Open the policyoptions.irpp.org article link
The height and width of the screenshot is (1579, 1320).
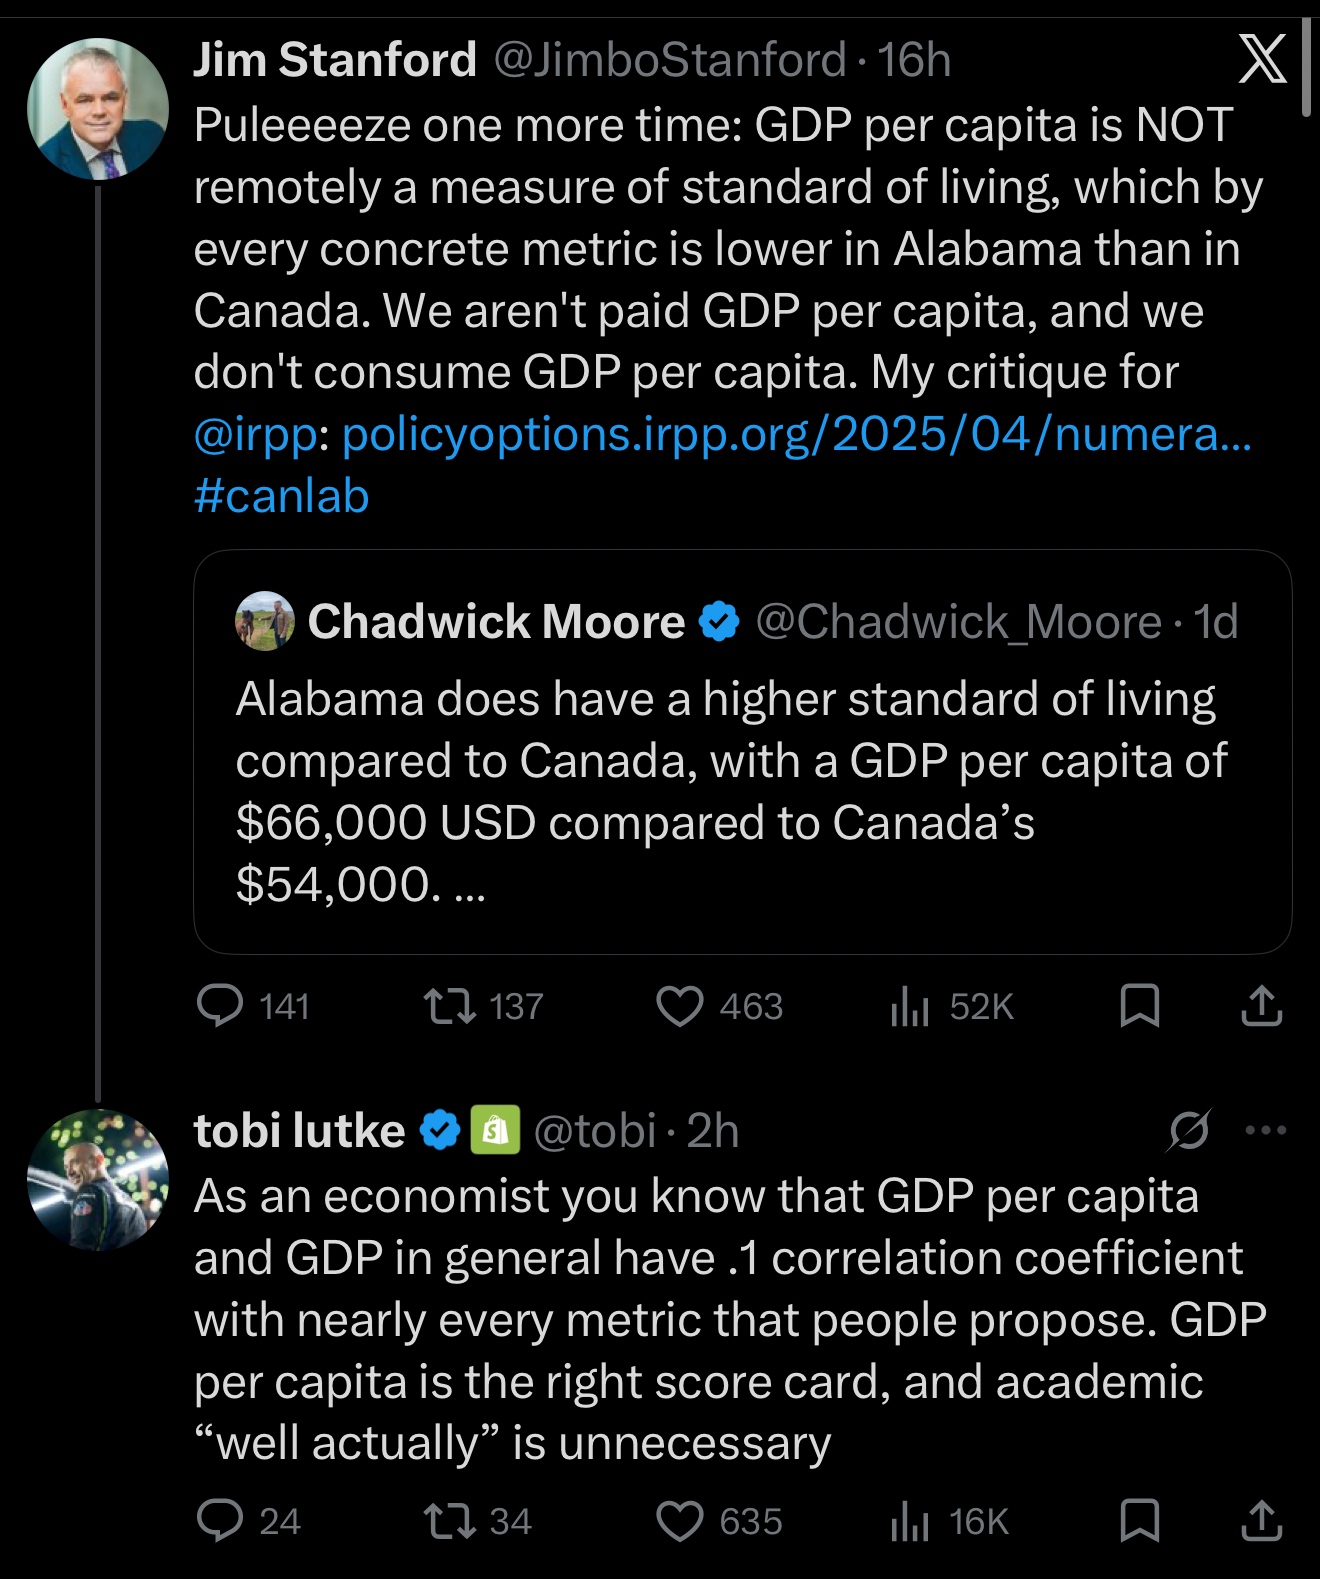(796, 435)
